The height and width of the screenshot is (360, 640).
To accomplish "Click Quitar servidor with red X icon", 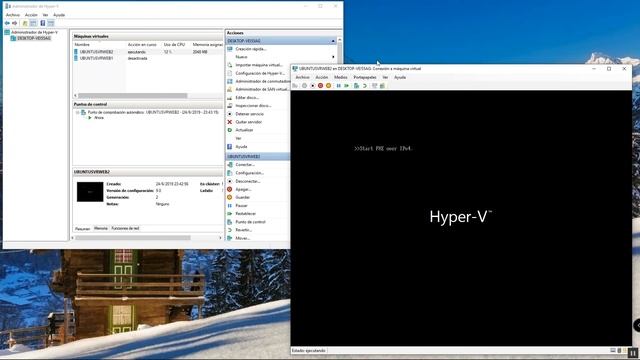I will tap(249, 122).
